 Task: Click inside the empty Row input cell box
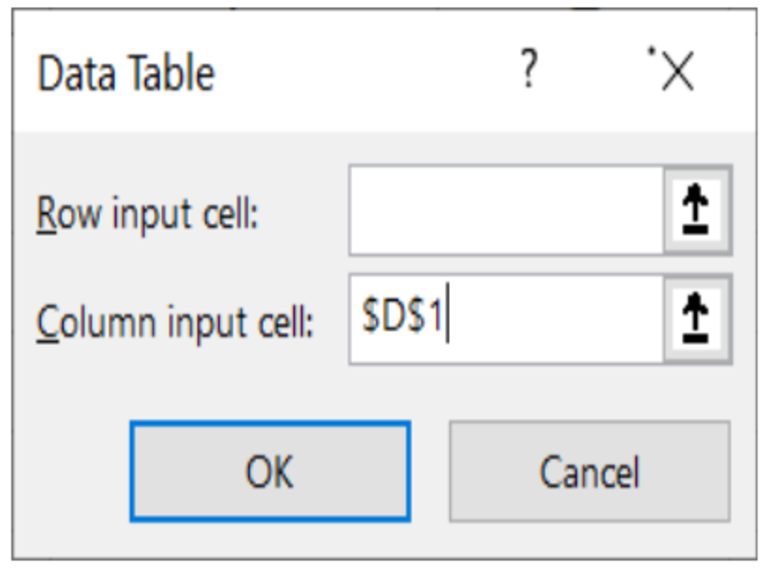[505, 211]
